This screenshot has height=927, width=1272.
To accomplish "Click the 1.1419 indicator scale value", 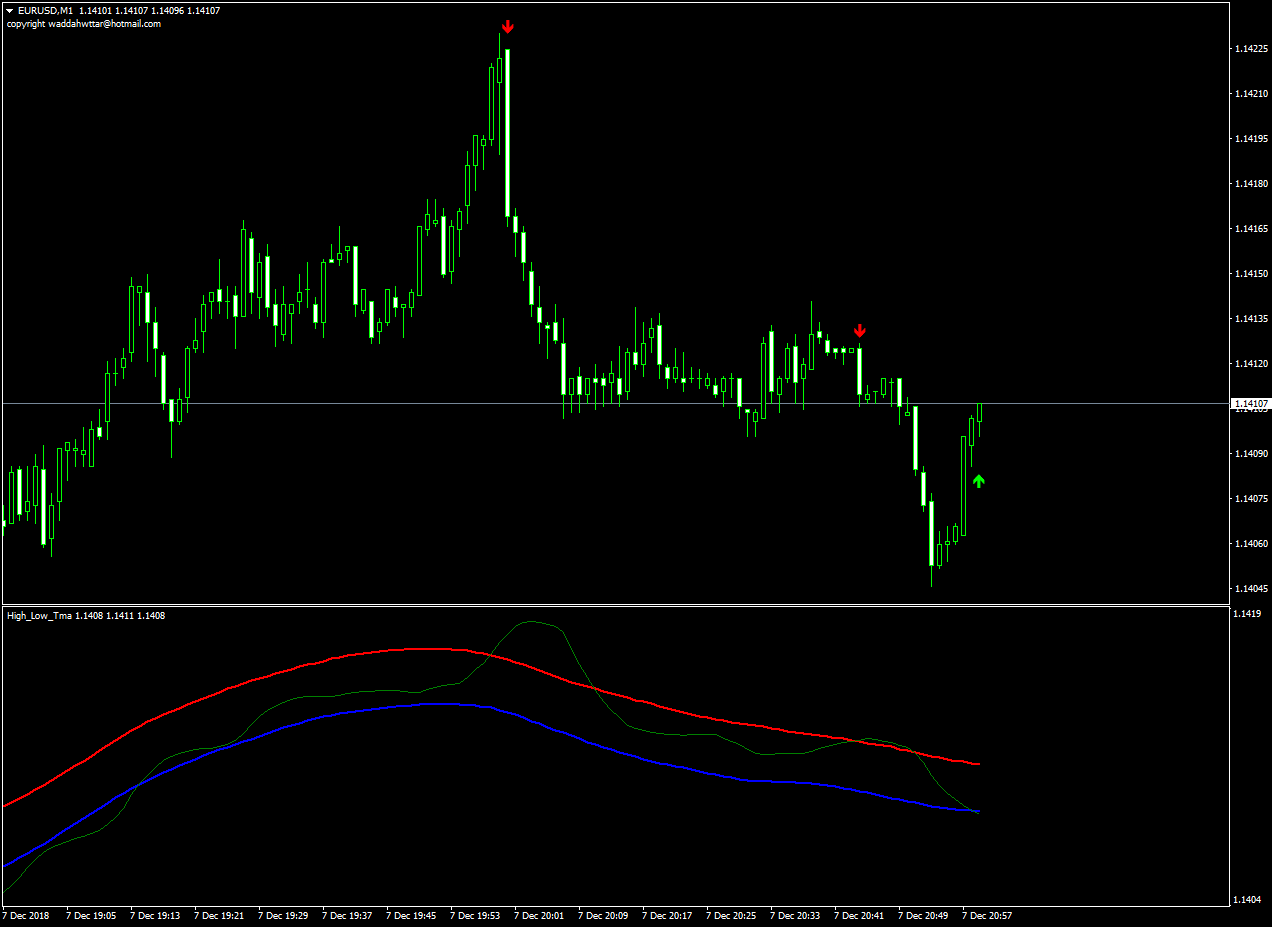I will 1249,615.
